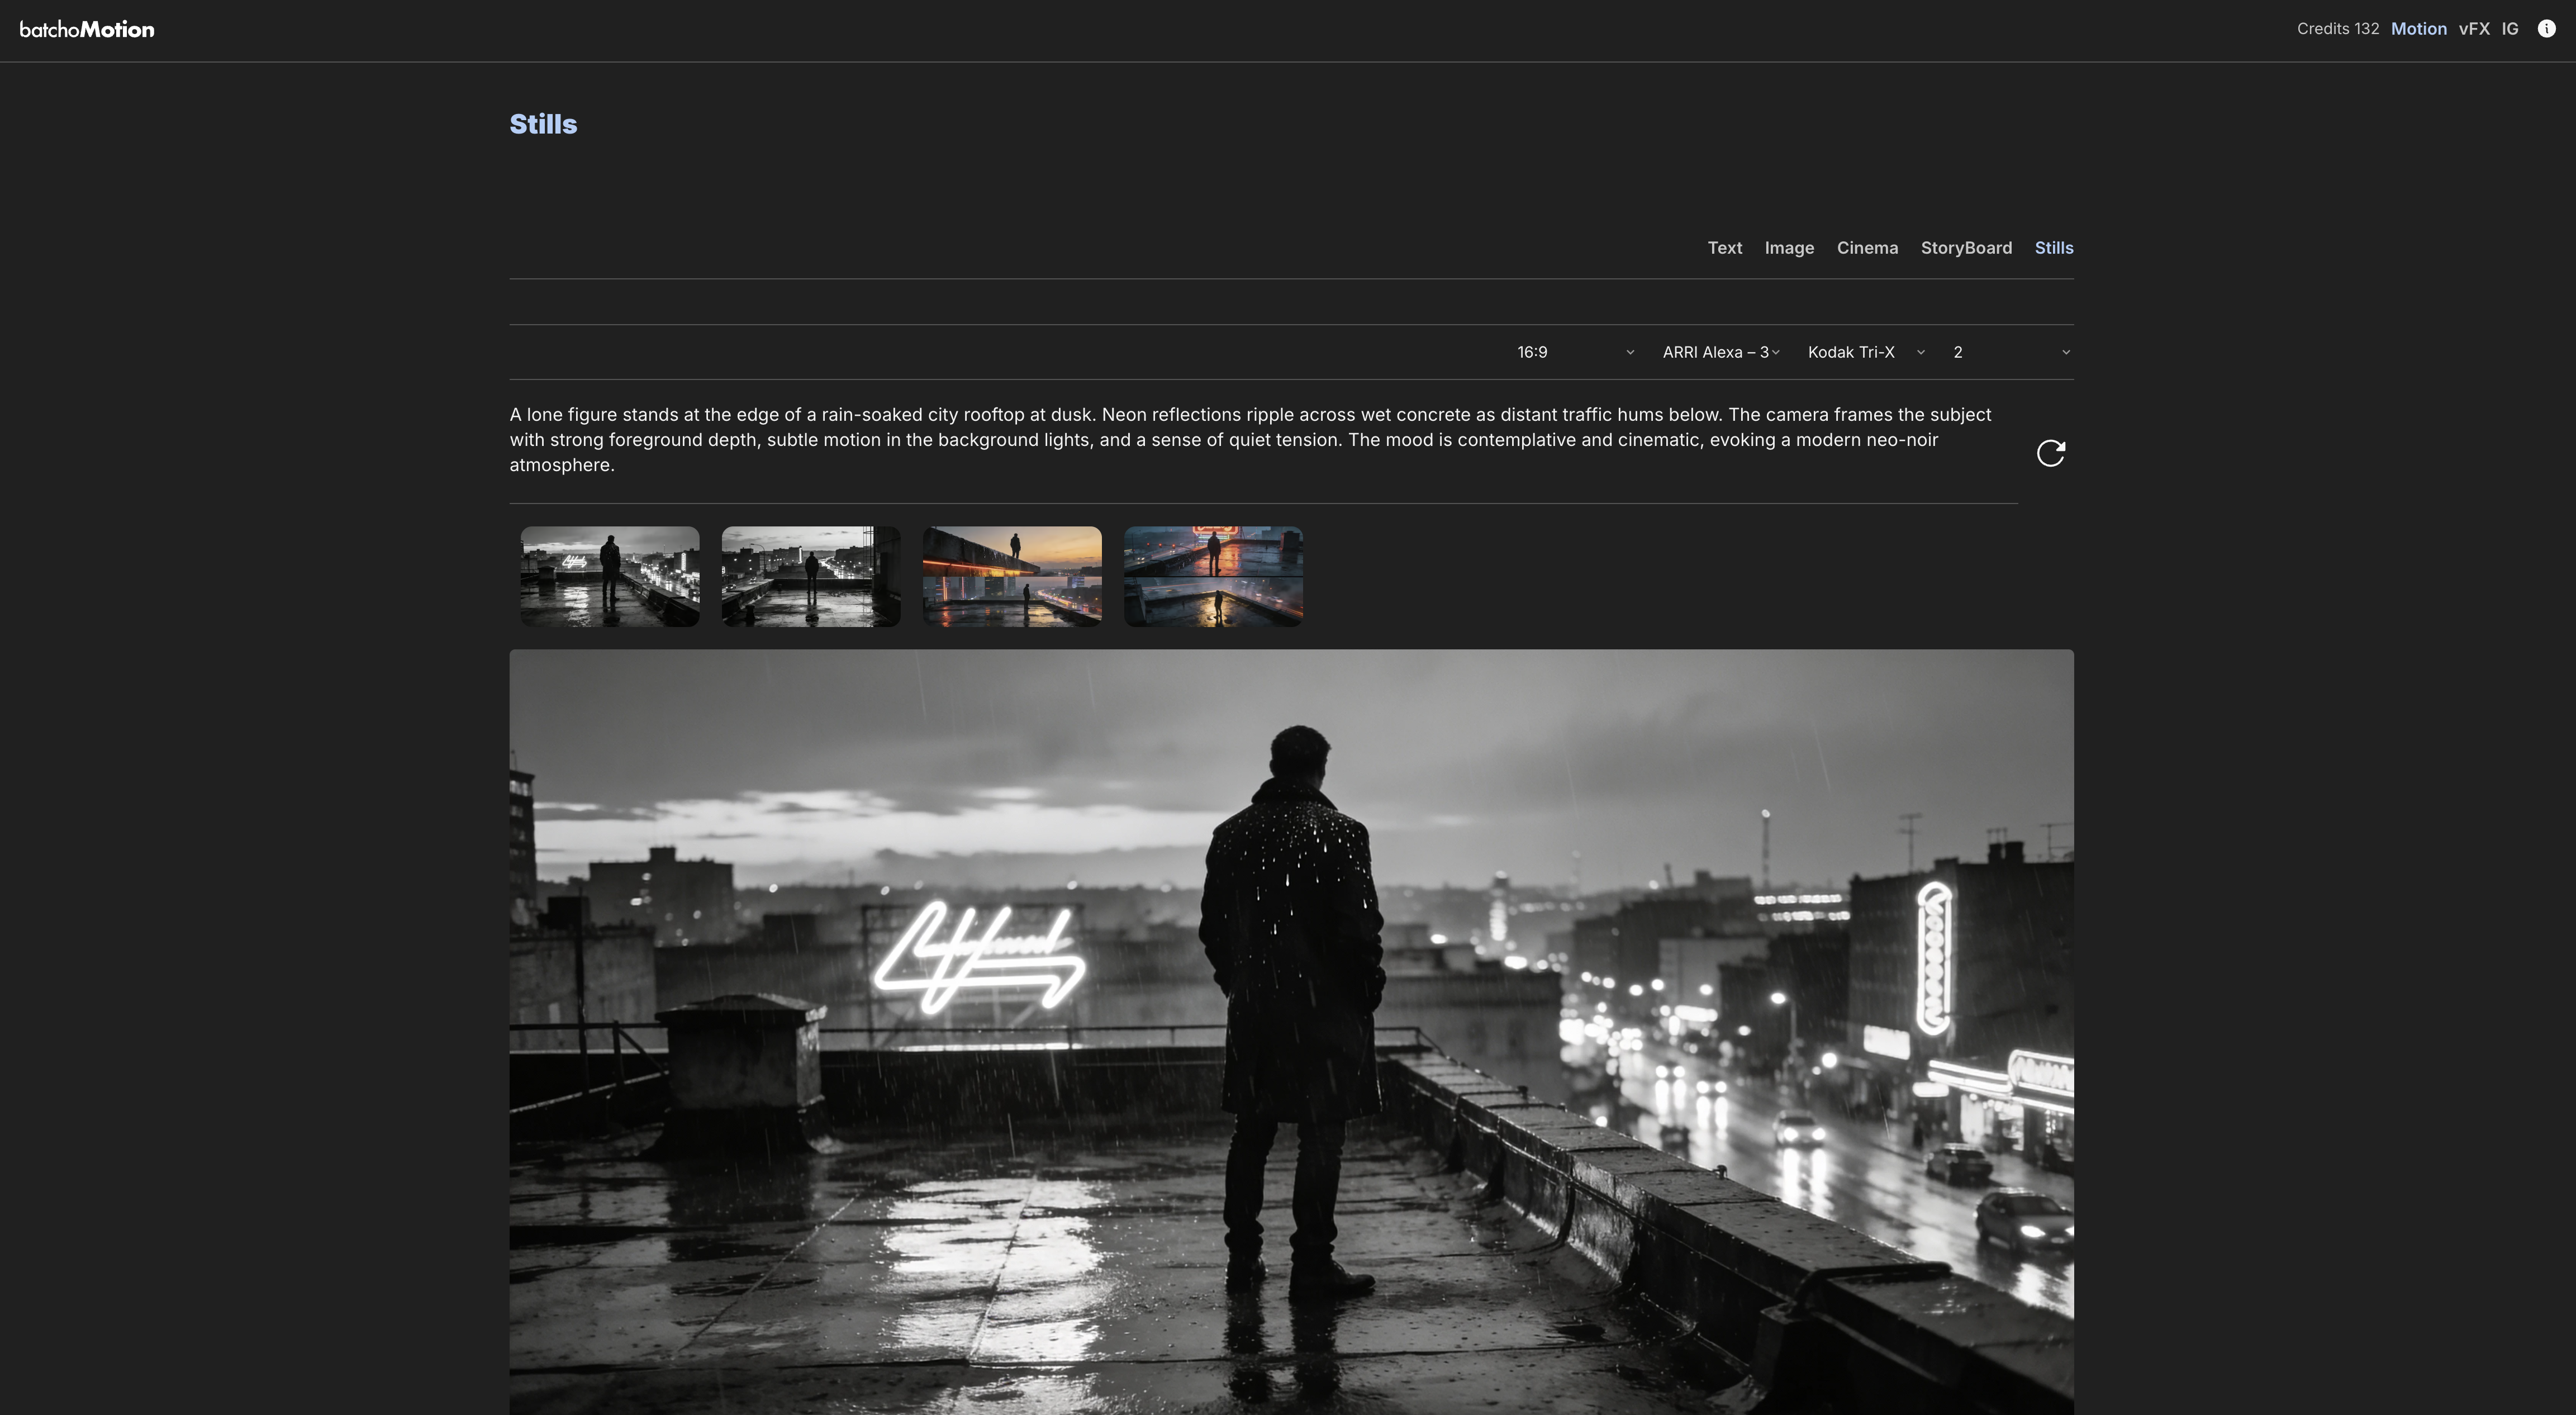
Task: Click the regenerate prompt icon
Action: pyautogui.click(x=2051, y=452)
